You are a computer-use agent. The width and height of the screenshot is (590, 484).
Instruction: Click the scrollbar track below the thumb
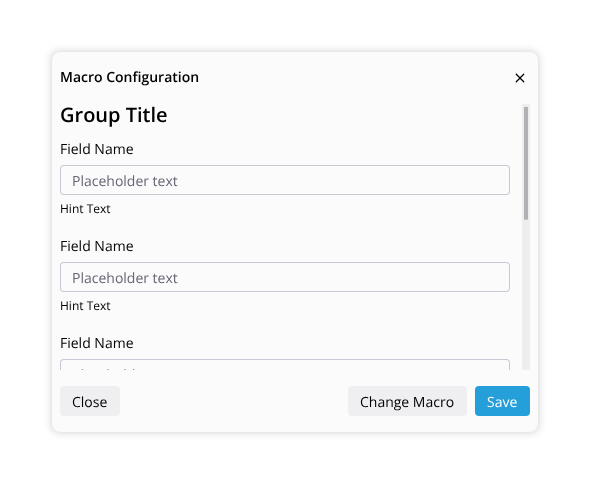[526, 294]
